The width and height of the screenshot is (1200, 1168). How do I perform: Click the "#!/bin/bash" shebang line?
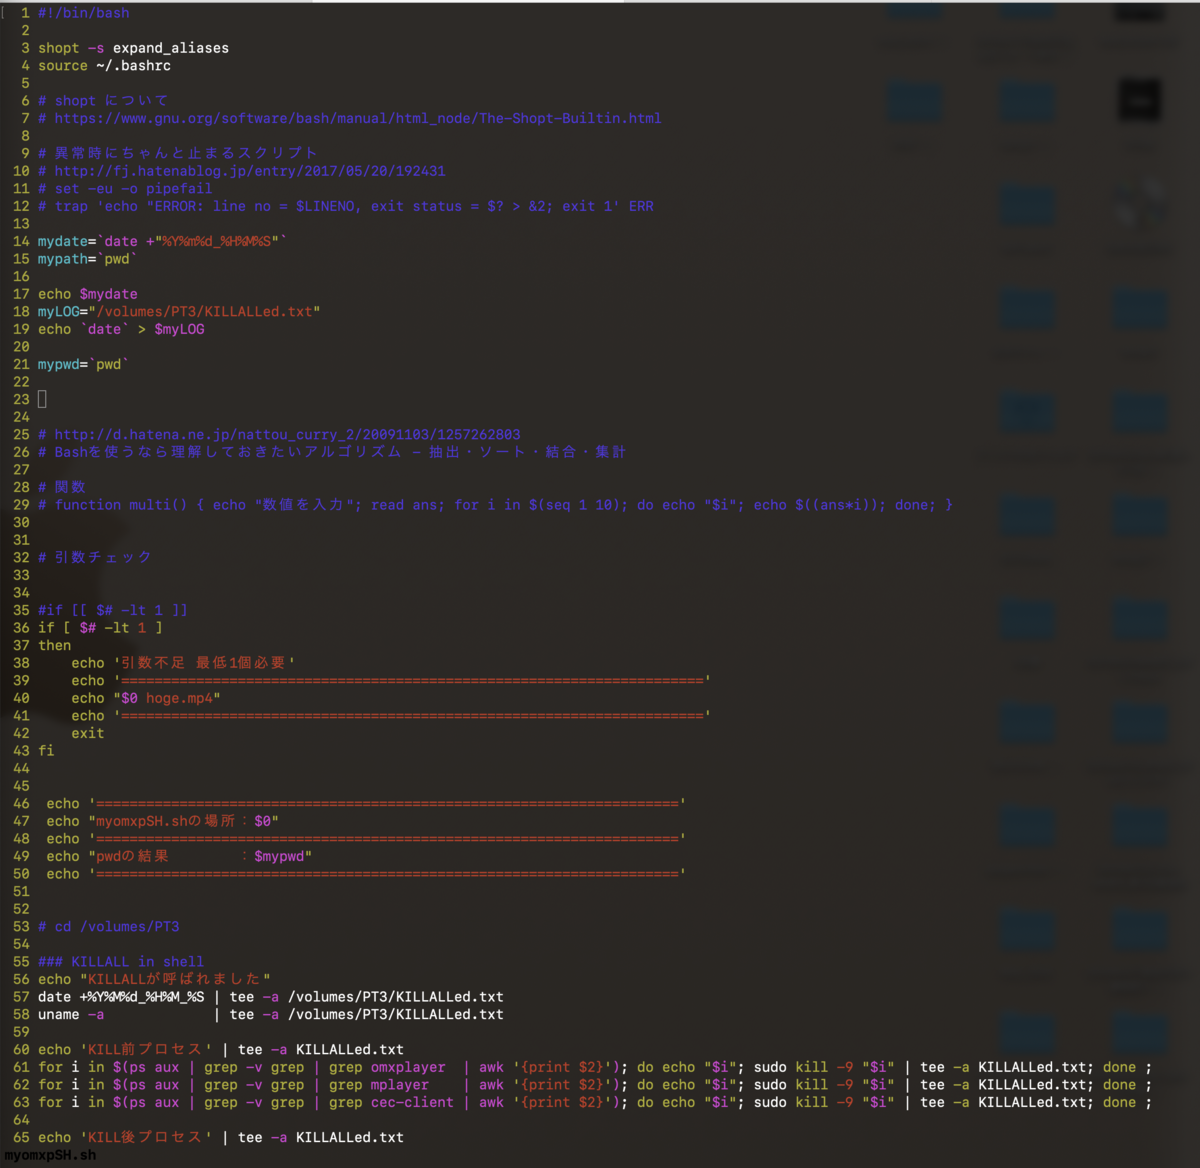tap(83, 13)
